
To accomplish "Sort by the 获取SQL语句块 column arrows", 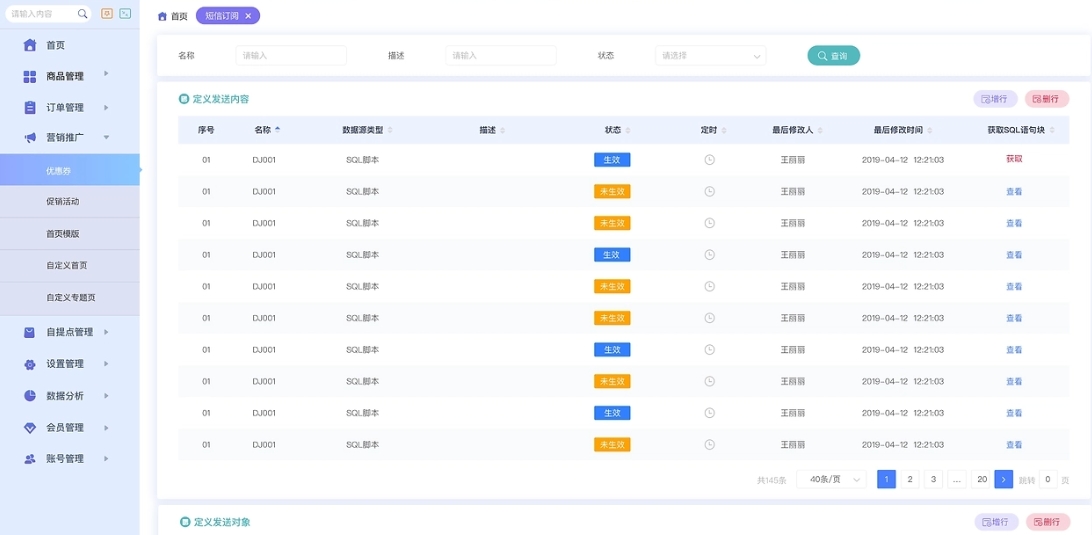I will click(1052, 130).
